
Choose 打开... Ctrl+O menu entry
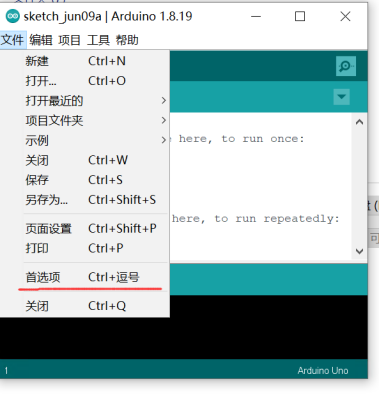point(85,81)
